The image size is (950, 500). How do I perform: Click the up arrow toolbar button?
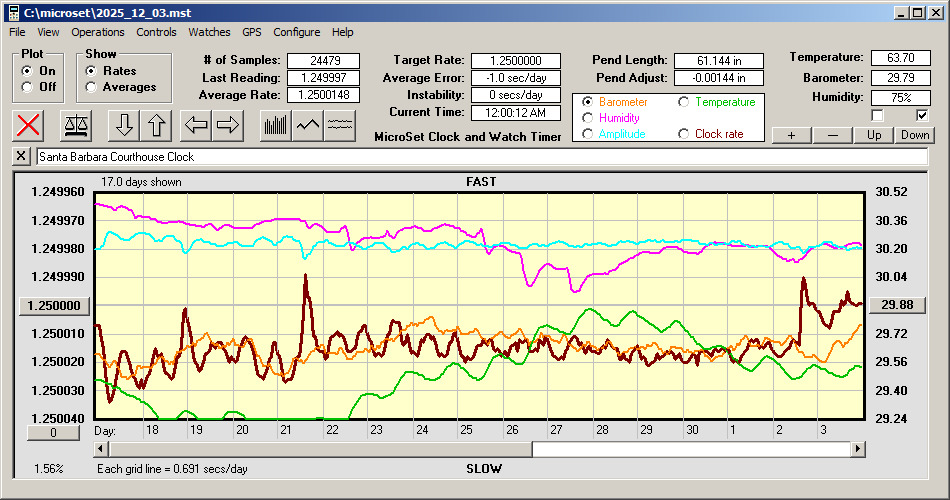pyautogui.click(x=157, y=125)
